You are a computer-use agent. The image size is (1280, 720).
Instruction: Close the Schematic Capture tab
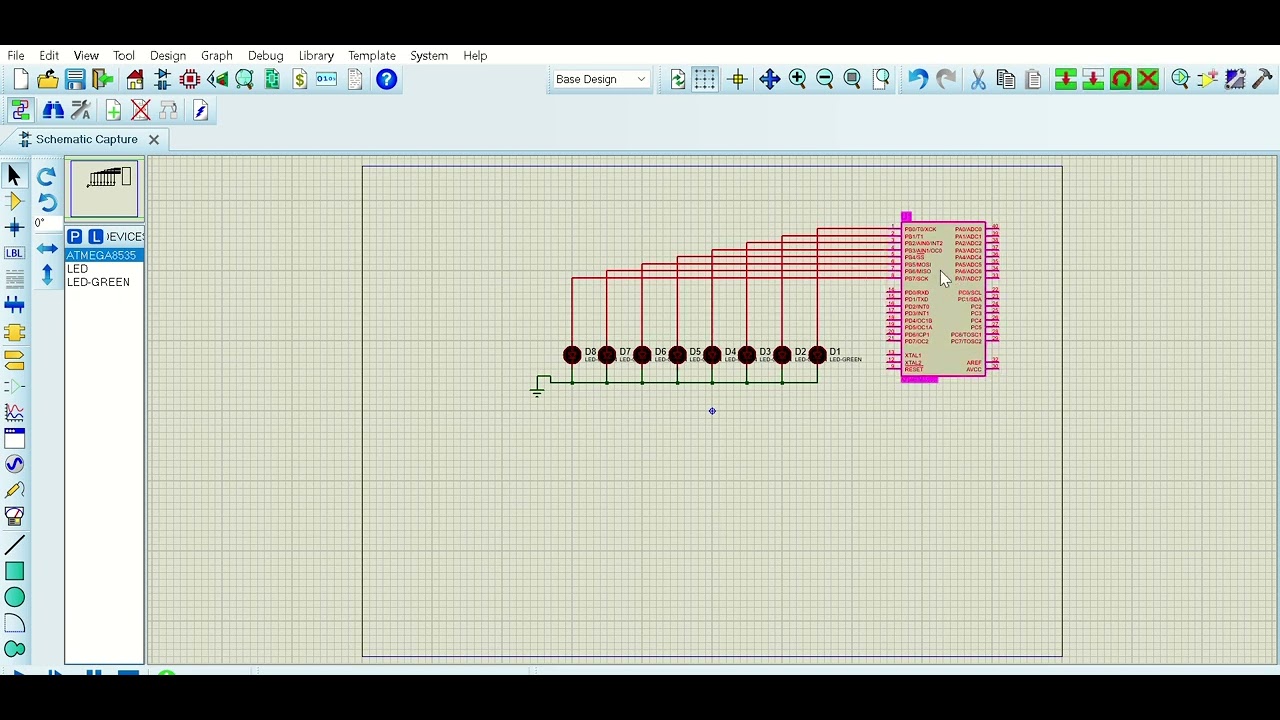tap(154, 140)
